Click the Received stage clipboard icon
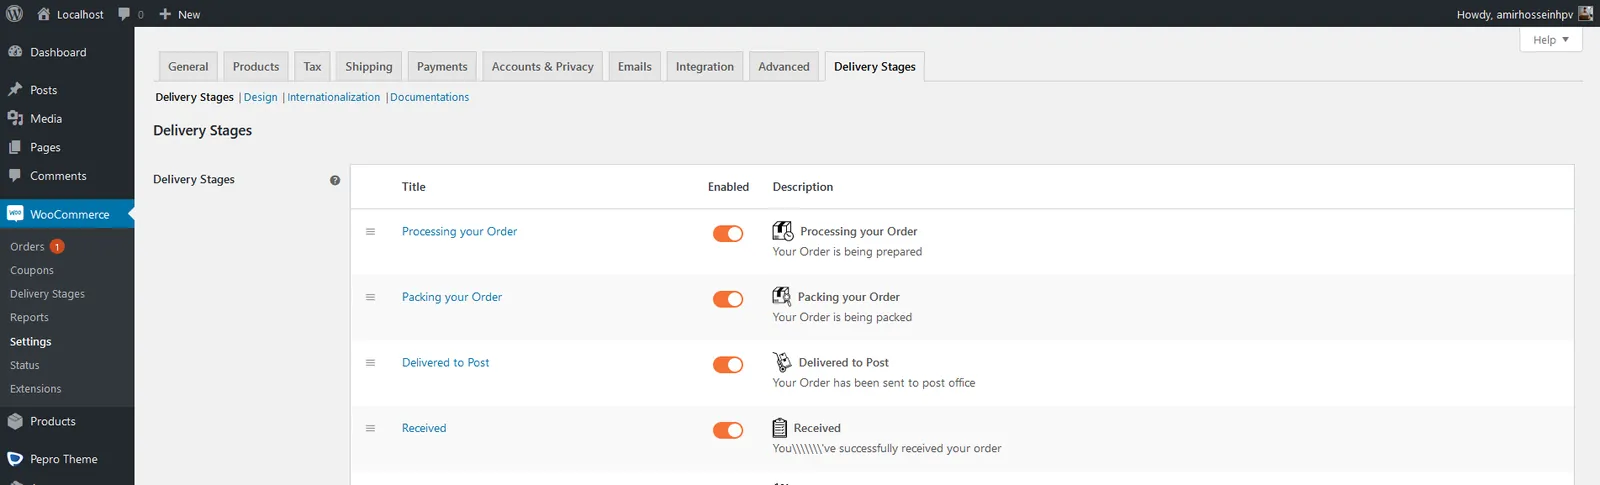The height and width of the screenshot is (485, 1600). tap(780, 428)
